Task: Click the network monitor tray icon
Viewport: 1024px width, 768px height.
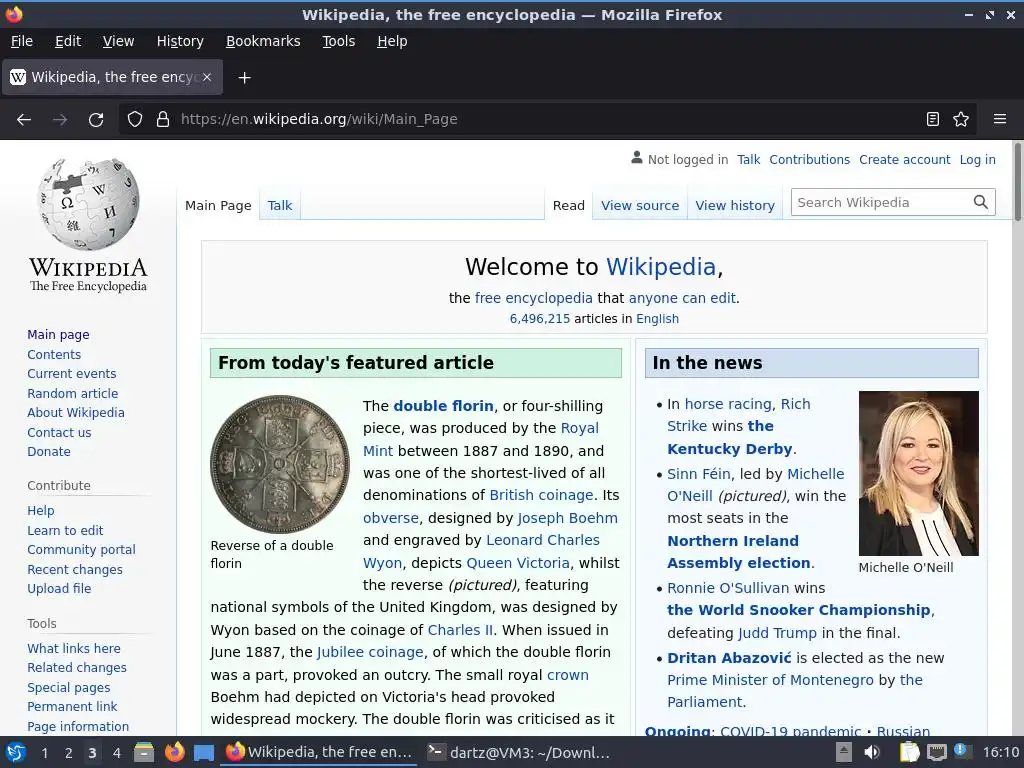Action: (x=936, y=753)
